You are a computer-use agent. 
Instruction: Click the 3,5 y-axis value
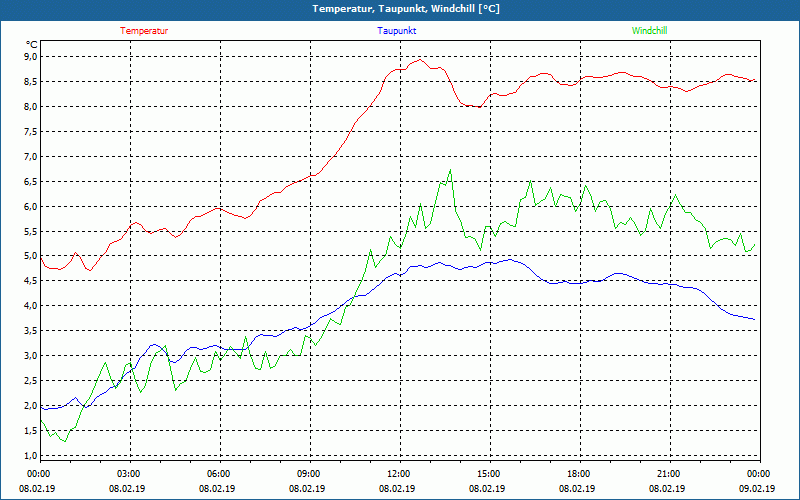32,331
